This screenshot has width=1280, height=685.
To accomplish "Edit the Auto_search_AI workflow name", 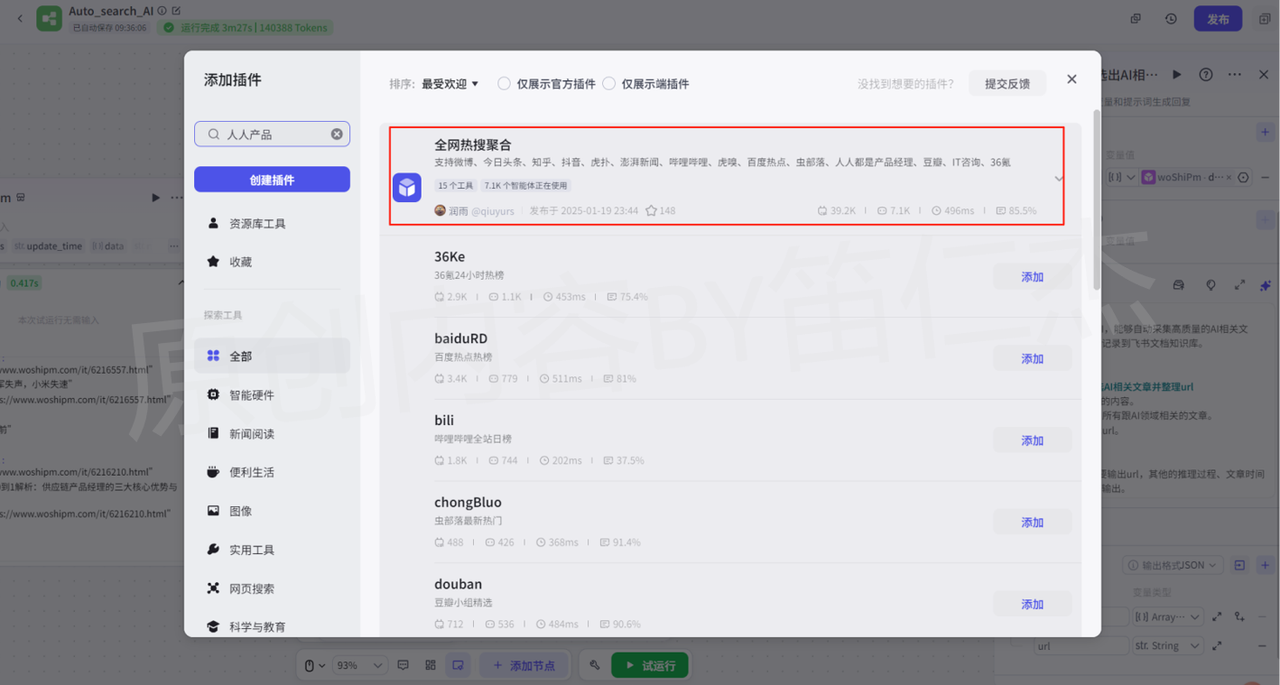I will [x=177, y=11].
